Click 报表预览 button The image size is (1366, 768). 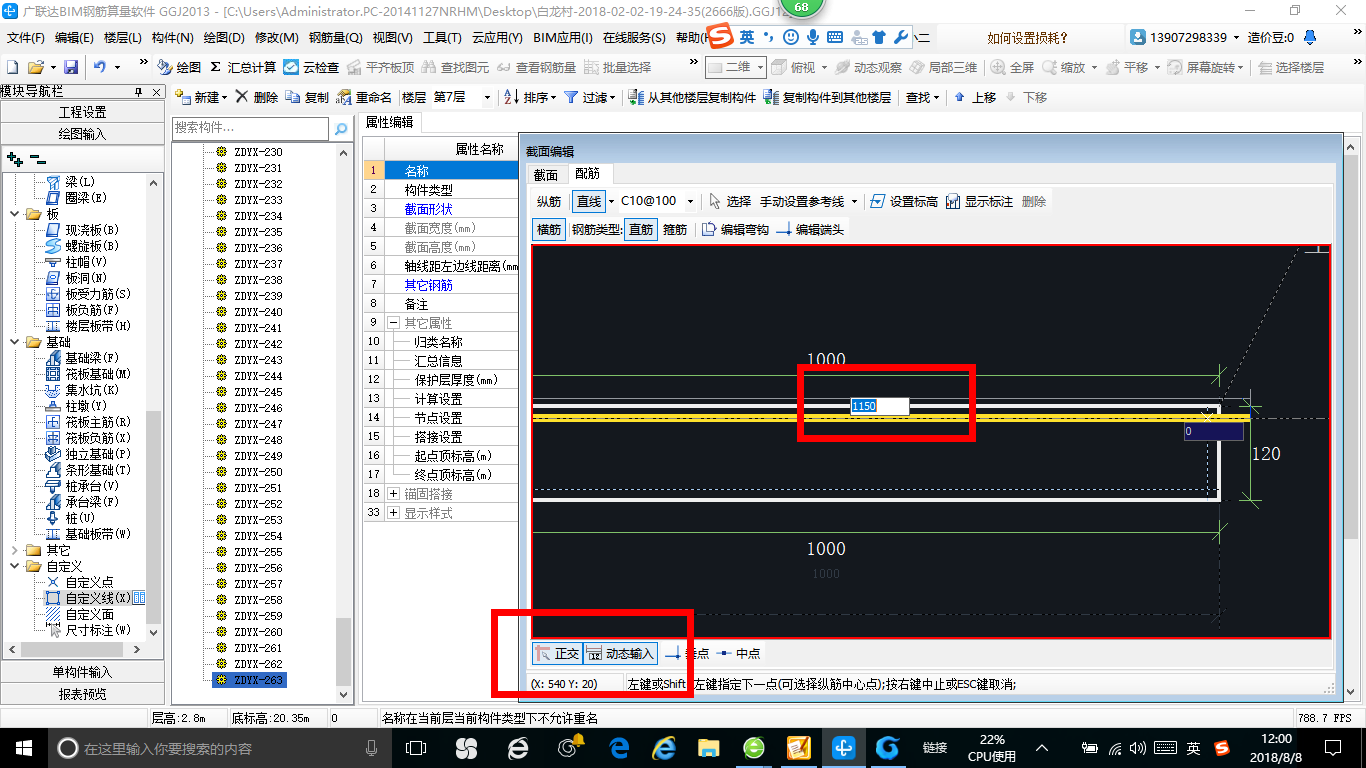82,694
